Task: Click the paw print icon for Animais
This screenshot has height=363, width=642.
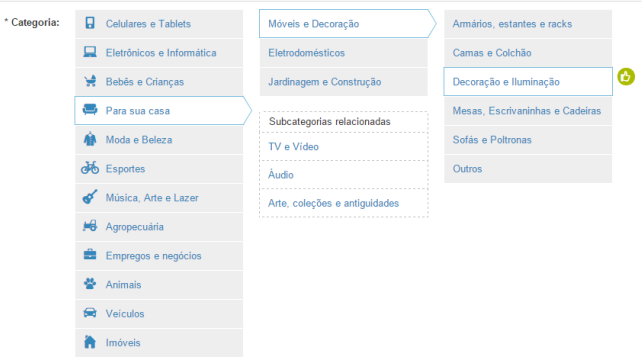Action: coord(90,283)
